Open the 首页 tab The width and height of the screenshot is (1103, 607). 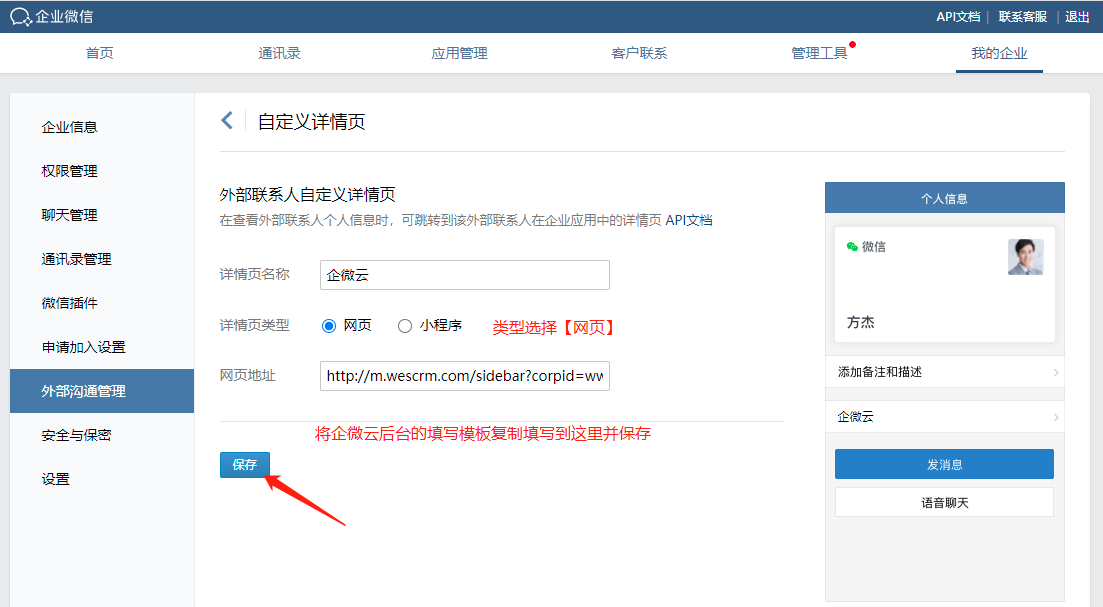coord(99,53)
